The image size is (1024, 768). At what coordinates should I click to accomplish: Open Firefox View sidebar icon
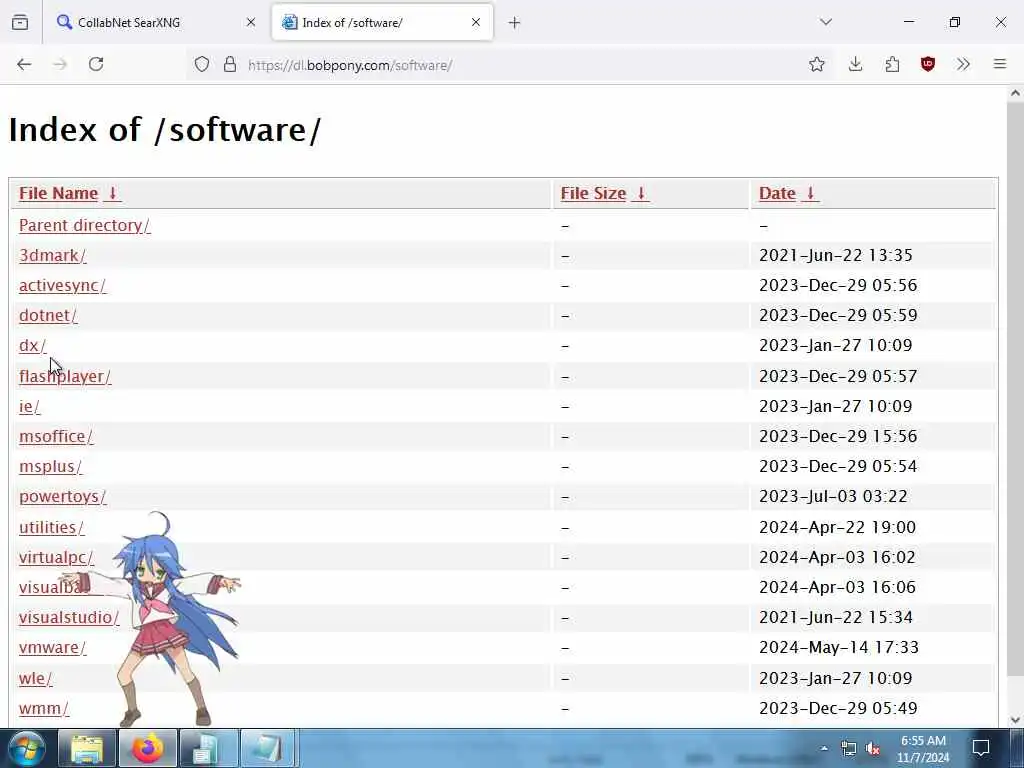tap(20, 22)
